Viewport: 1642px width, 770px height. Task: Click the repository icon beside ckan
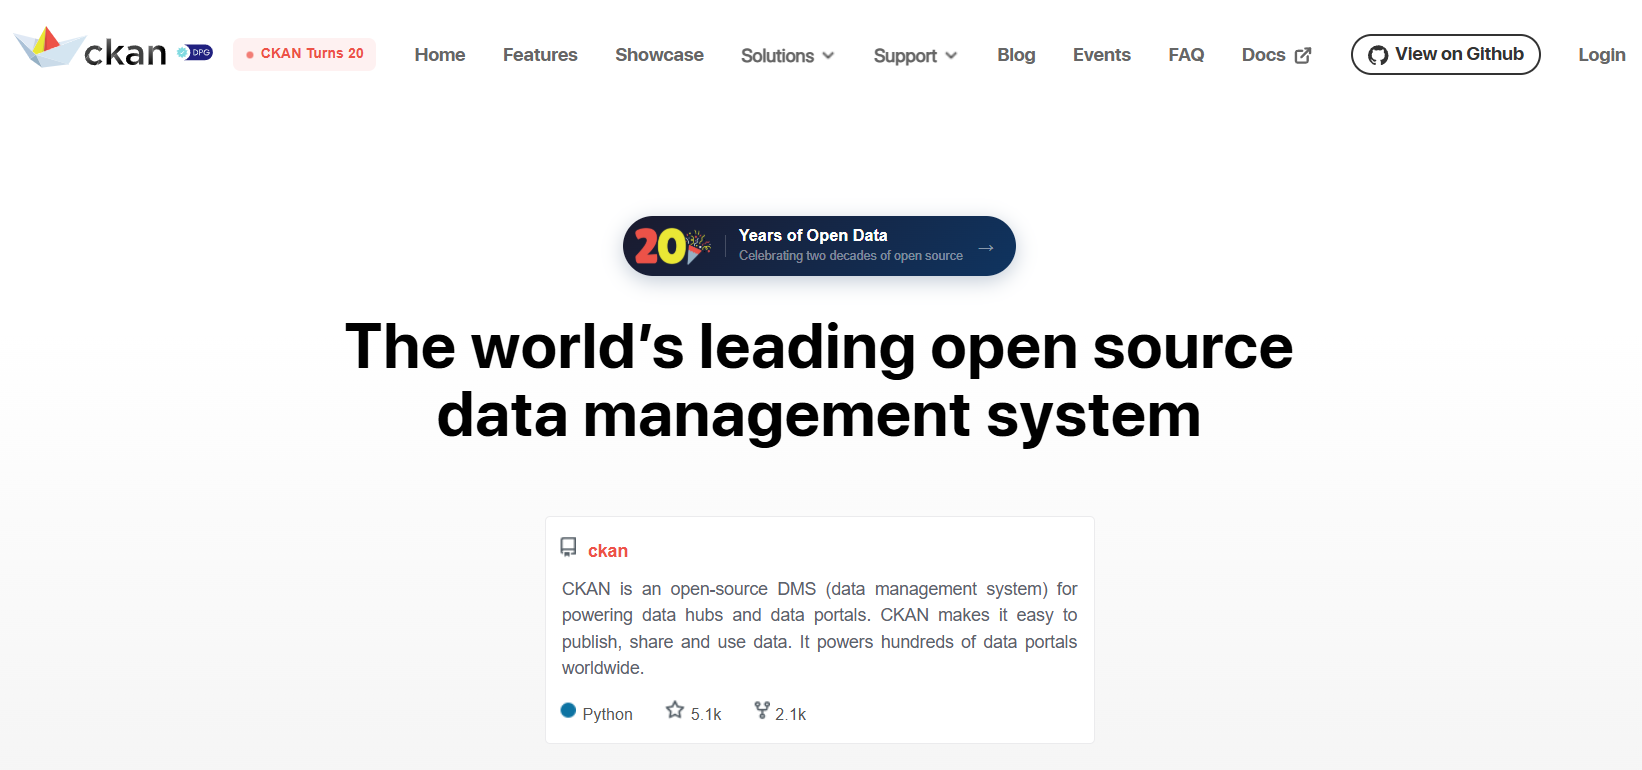(x=568, y=547)
